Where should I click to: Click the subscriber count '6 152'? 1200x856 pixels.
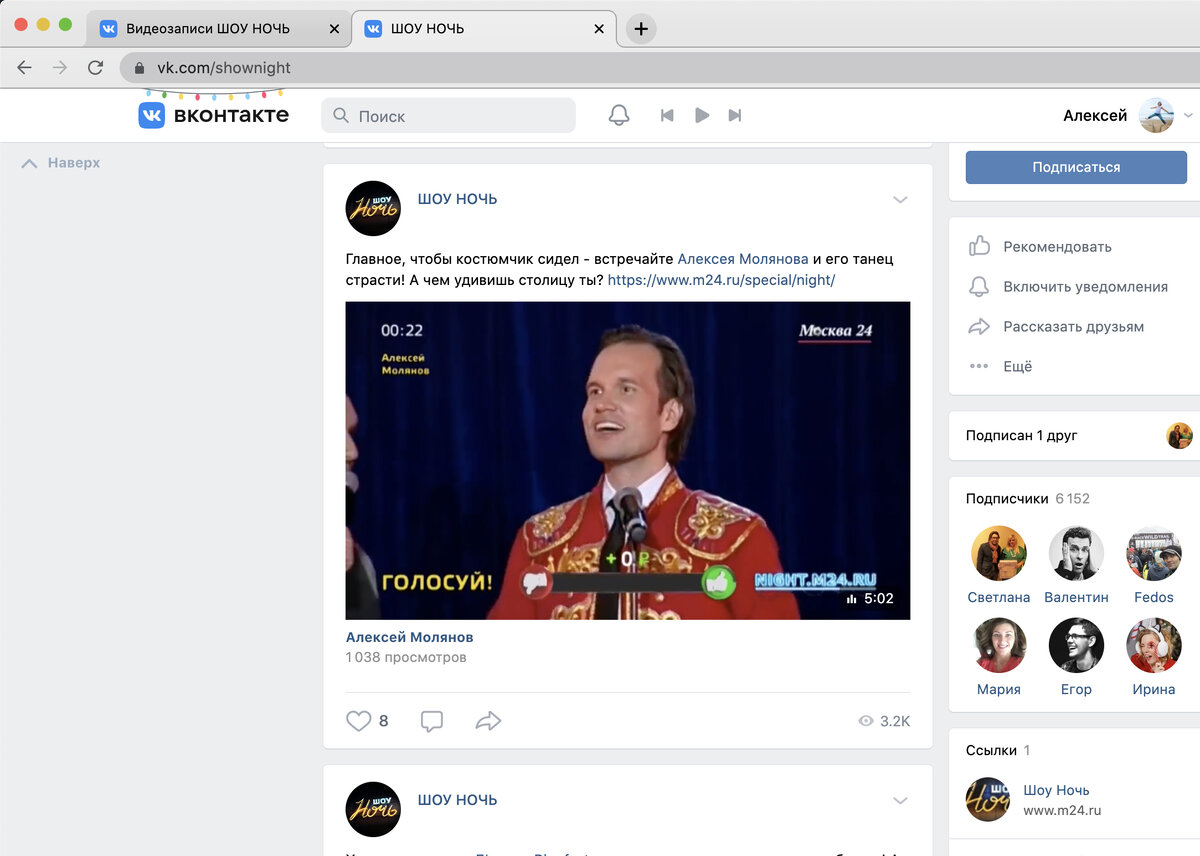tap(1072, 498)
